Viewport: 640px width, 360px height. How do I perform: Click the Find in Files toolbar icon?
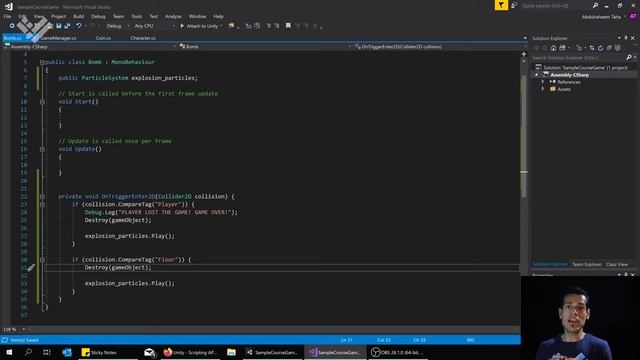(231, 26)
